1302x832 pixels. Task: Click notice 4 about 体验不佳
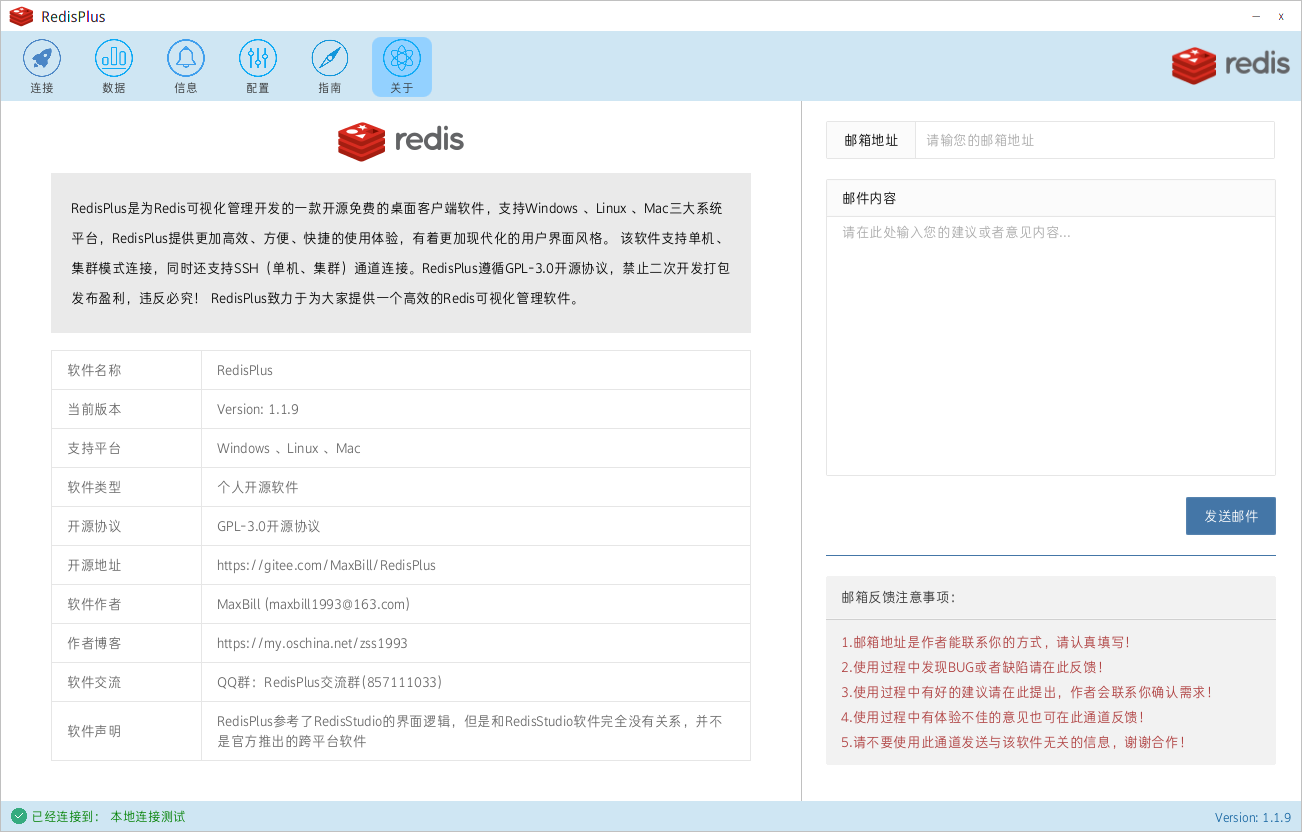coord(993,717)
